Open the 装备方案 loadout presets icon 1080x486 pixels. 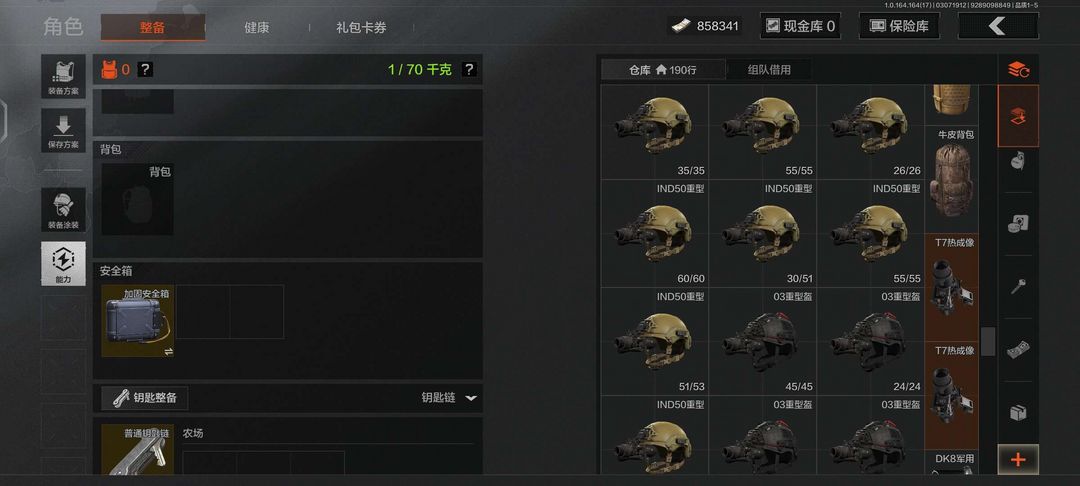coord(63,76)
